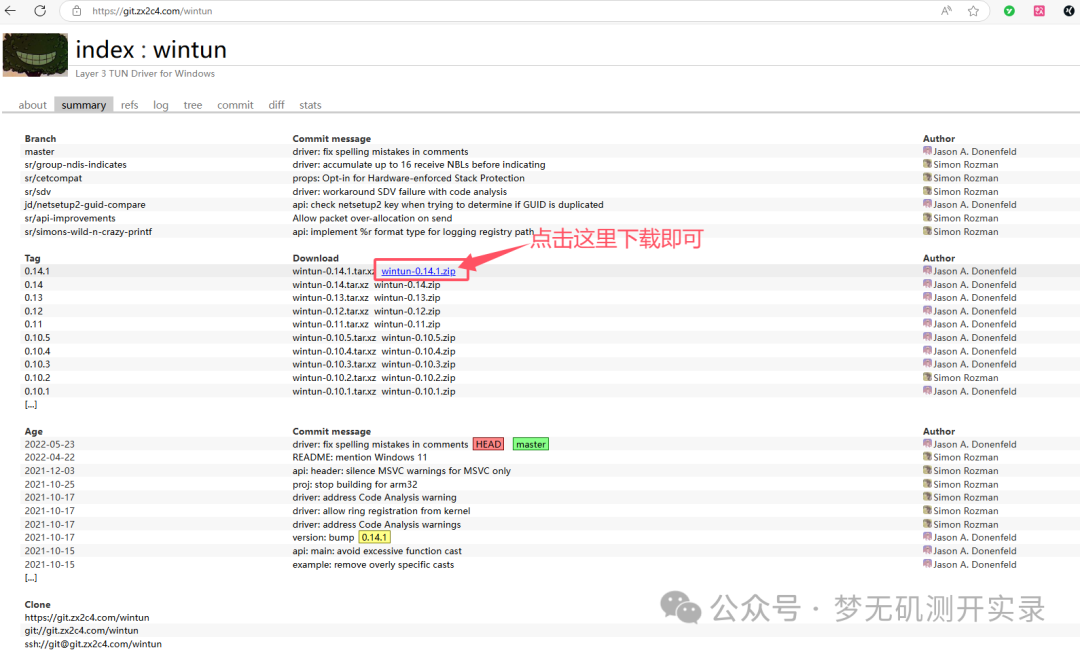Click the site info lock icon
Viewport: 1080px width, 652px height.
coord(77,11)
